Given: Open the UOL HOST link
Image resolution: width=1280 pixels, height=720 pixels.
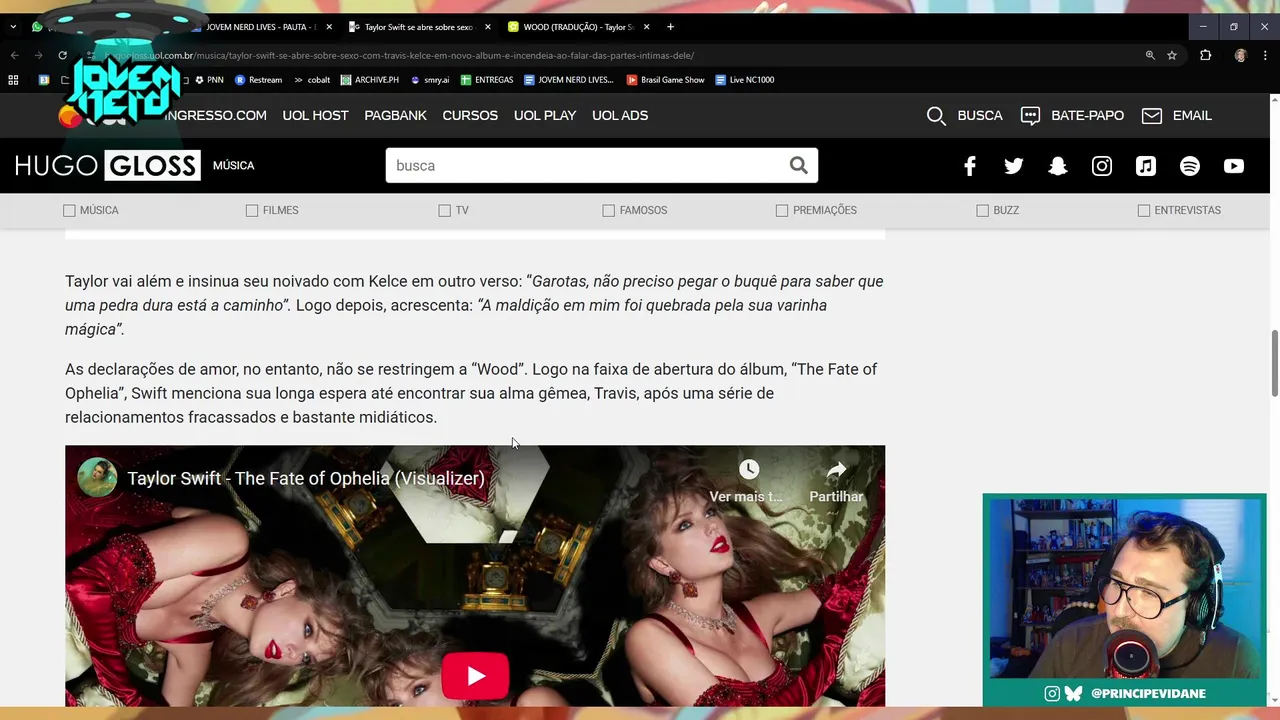Looking at the screenshot, I should point(315,116).
